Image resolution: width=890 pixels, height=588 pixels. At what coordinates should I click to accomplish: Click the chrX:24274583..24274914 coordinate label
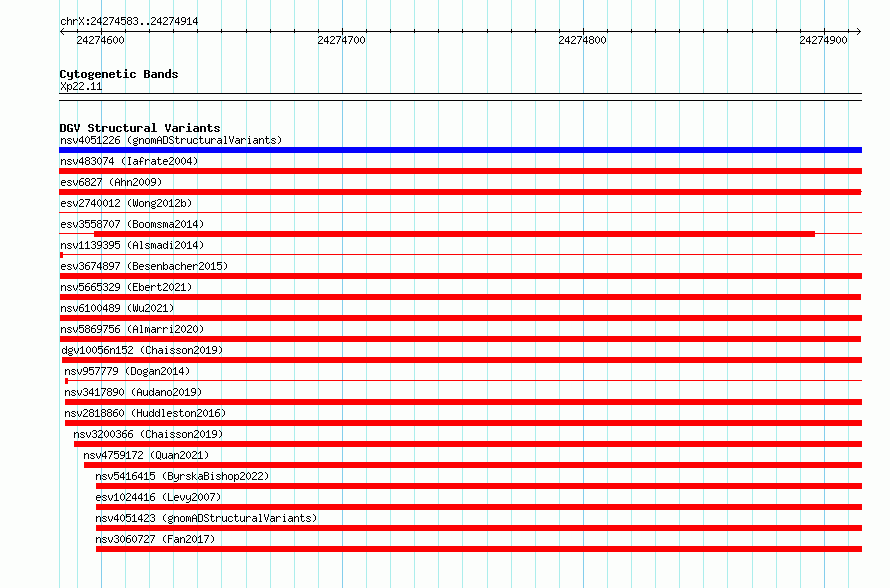click(129, 21)
